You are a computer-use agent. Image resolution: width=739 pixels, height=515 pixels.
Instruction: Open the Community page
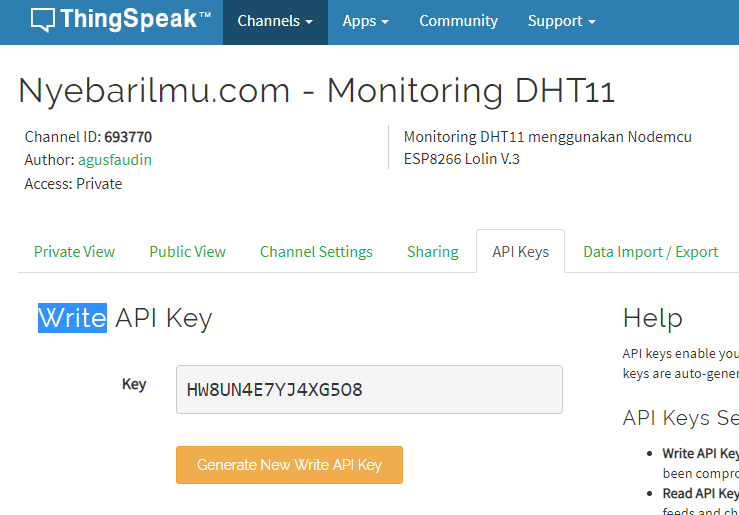click(458, 21)
